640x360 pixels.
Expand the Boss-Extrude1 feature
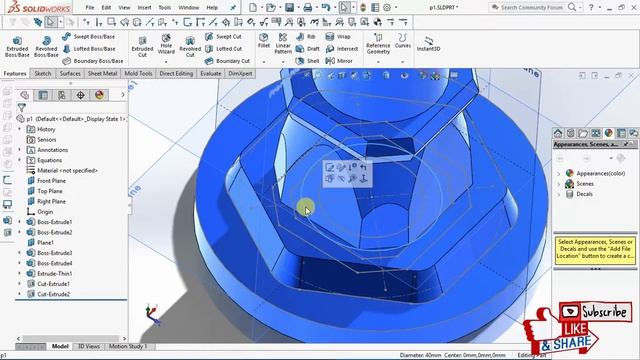20,222
